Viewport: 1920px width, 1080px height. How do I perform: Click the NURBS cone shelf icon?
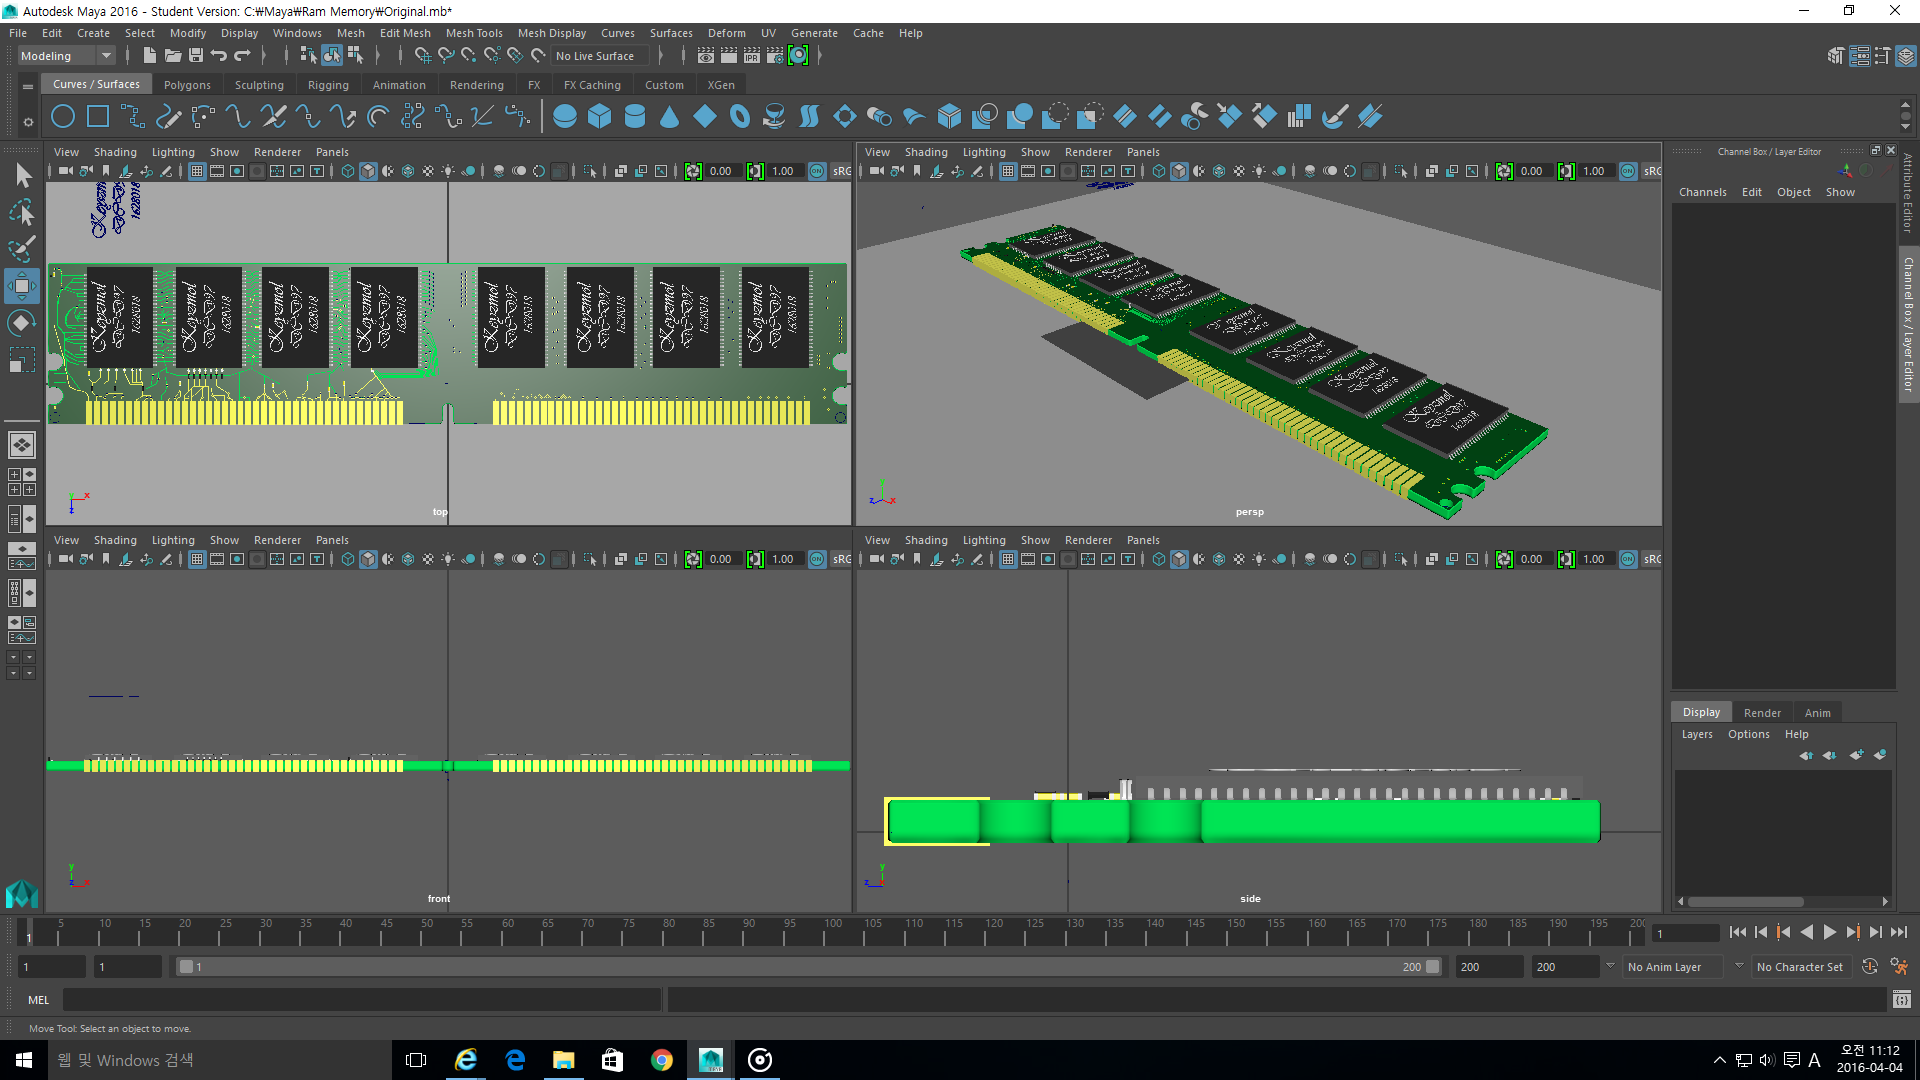(669, 117)
